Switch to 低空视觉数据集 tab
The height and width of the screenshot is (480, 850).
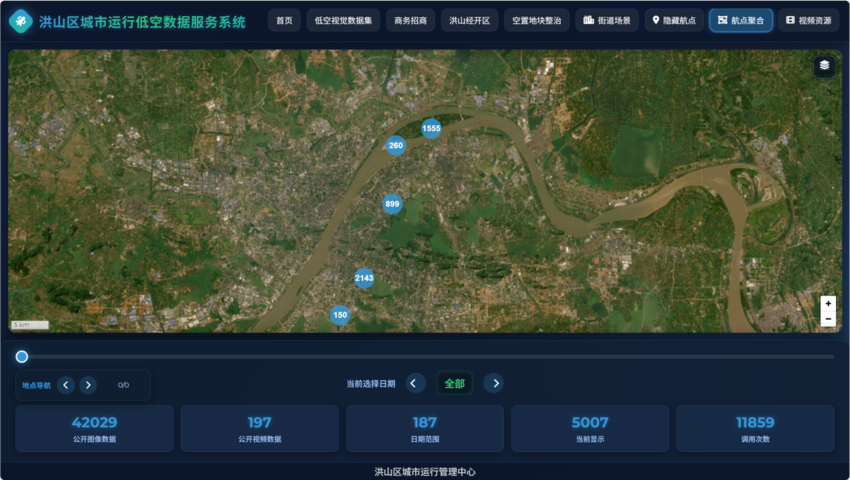click(343, 21)
